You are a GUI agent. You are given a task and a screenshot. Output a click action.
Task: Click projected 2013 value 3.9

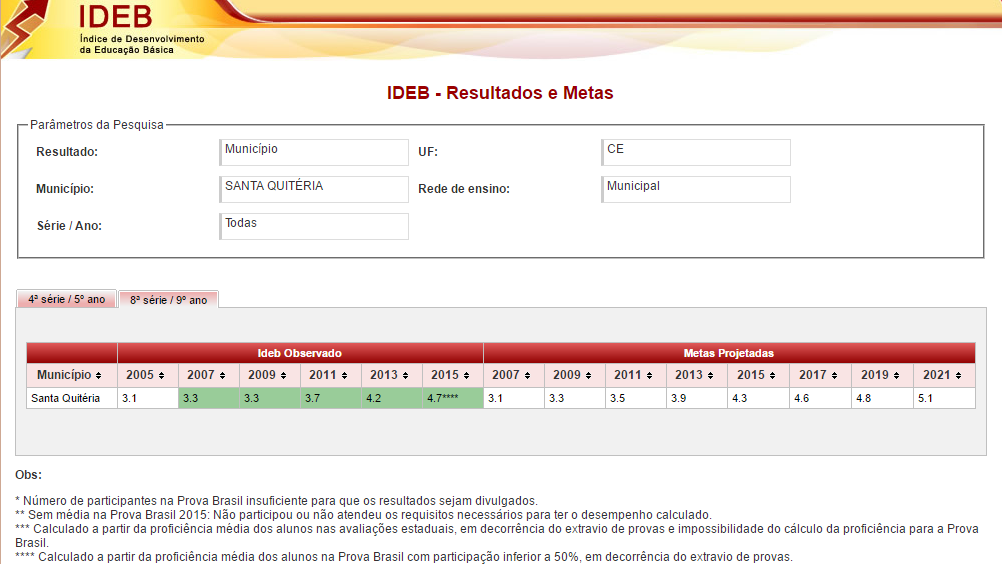(x=697, y=398)
